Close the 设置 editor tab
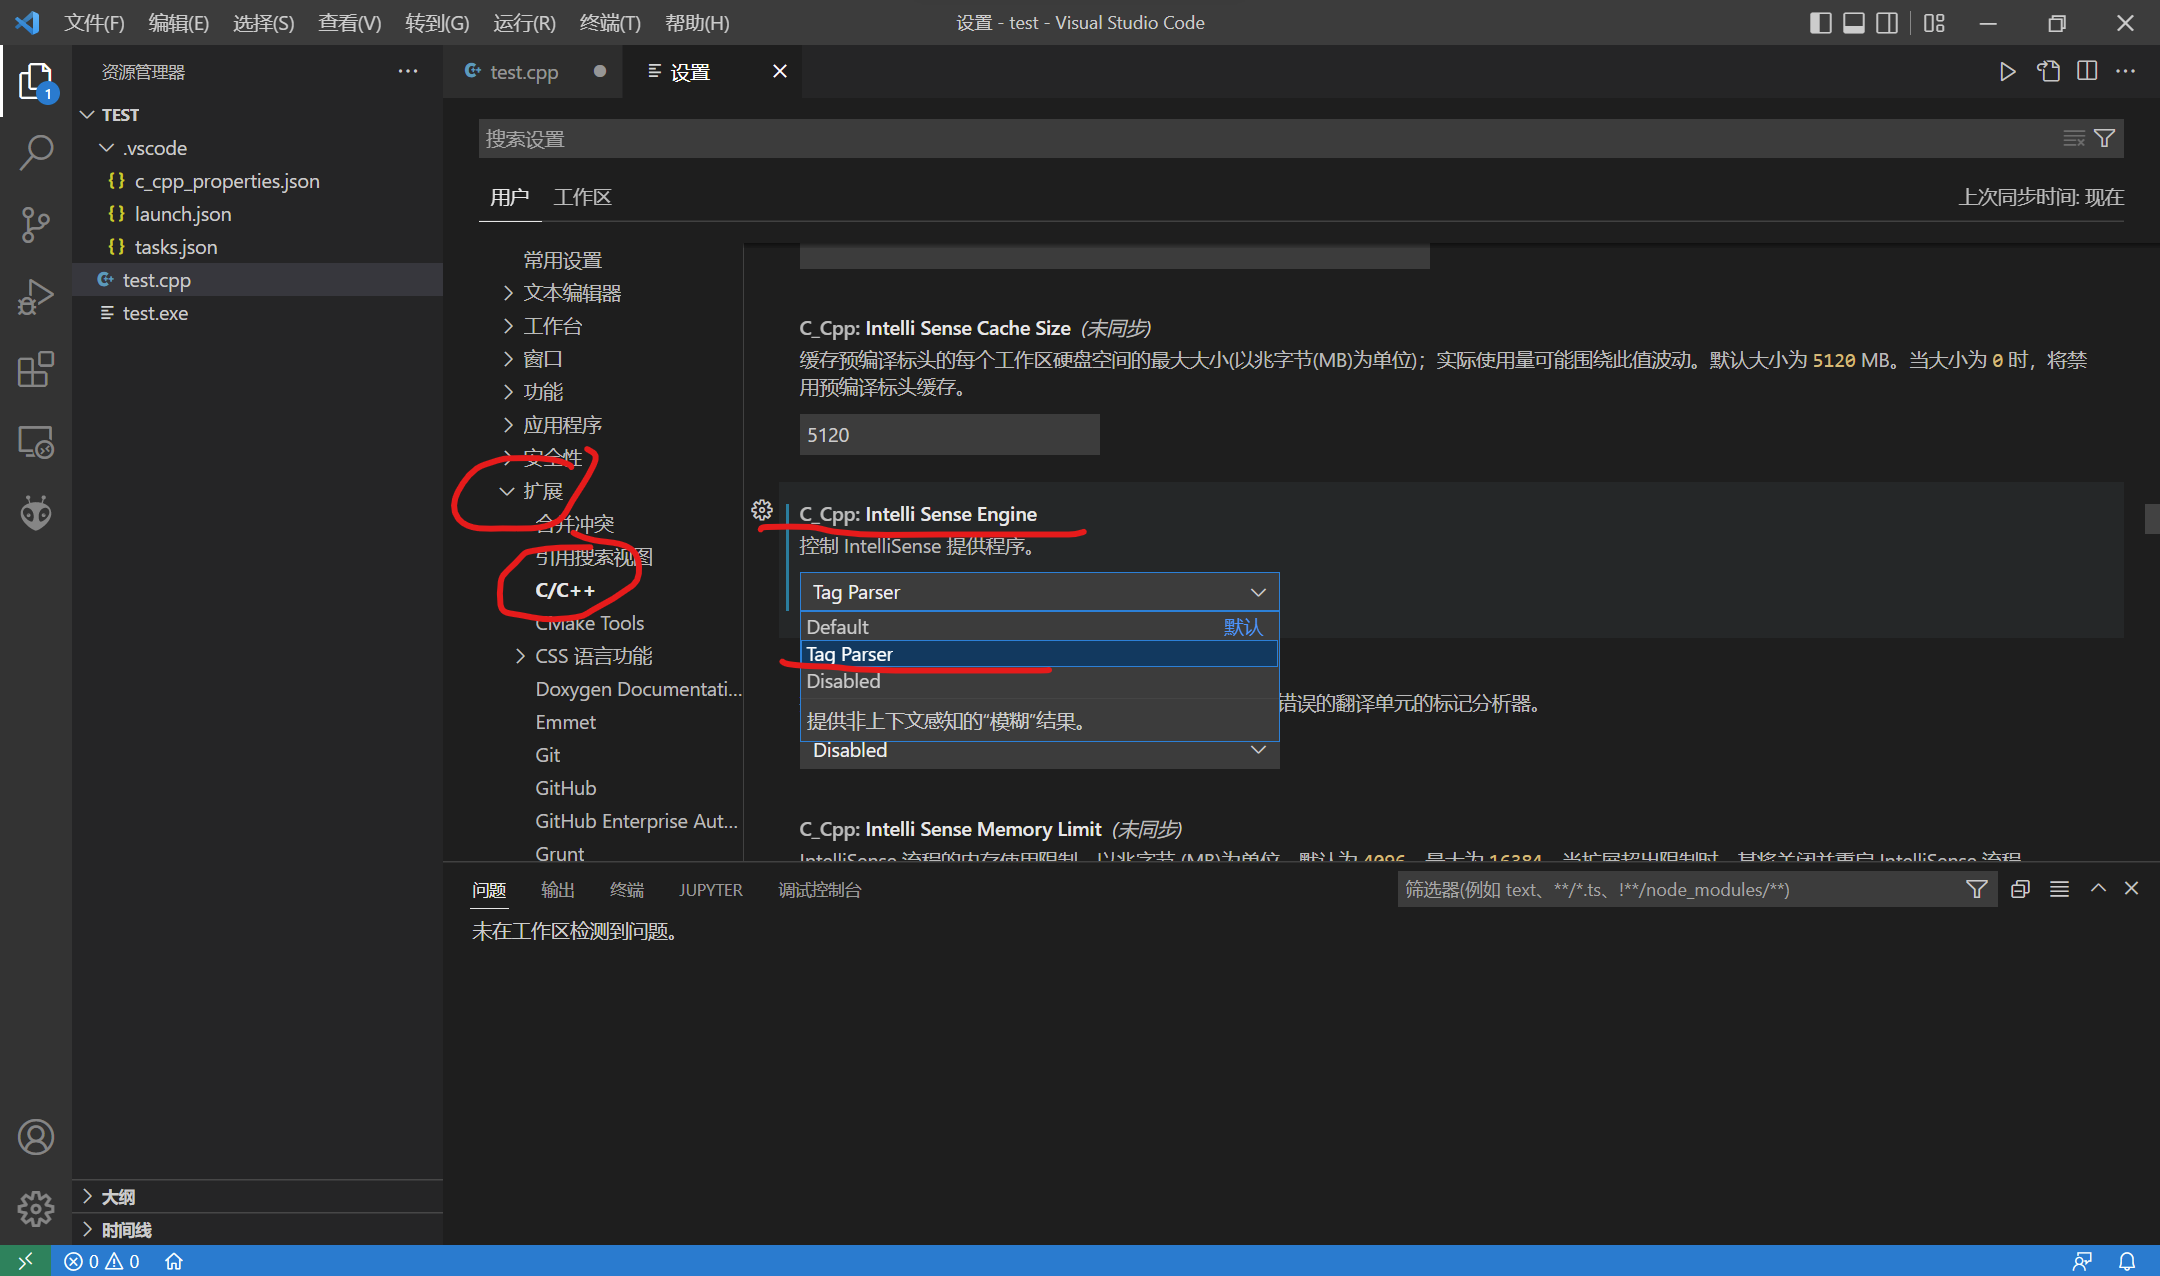The width and height of the screenshot is (2160, 1276). click(x=780, y=71)
